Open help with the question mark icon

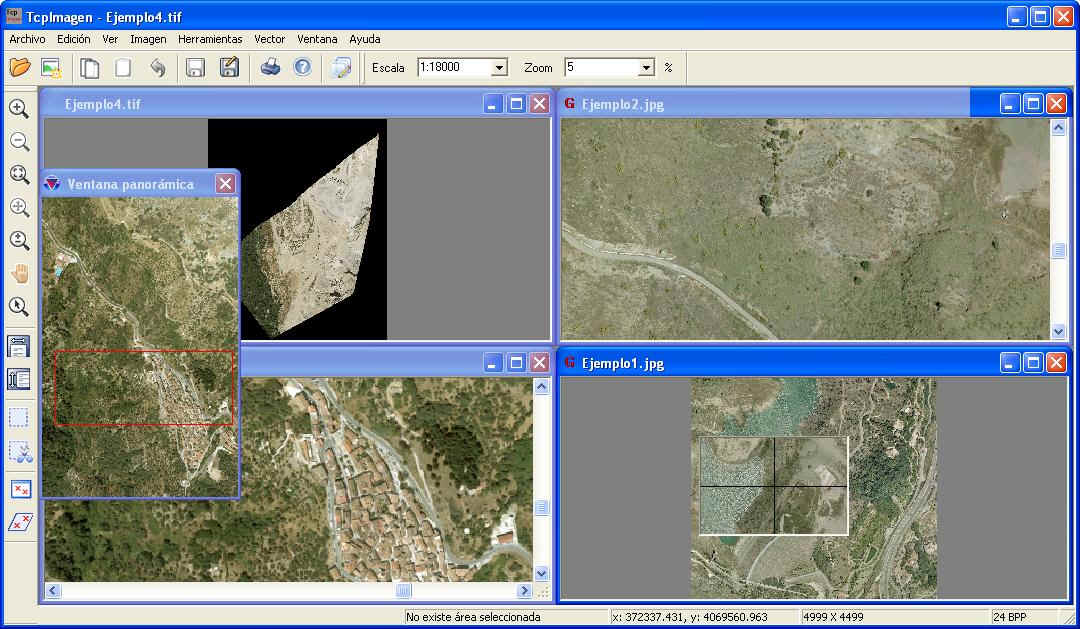[302, 68]
